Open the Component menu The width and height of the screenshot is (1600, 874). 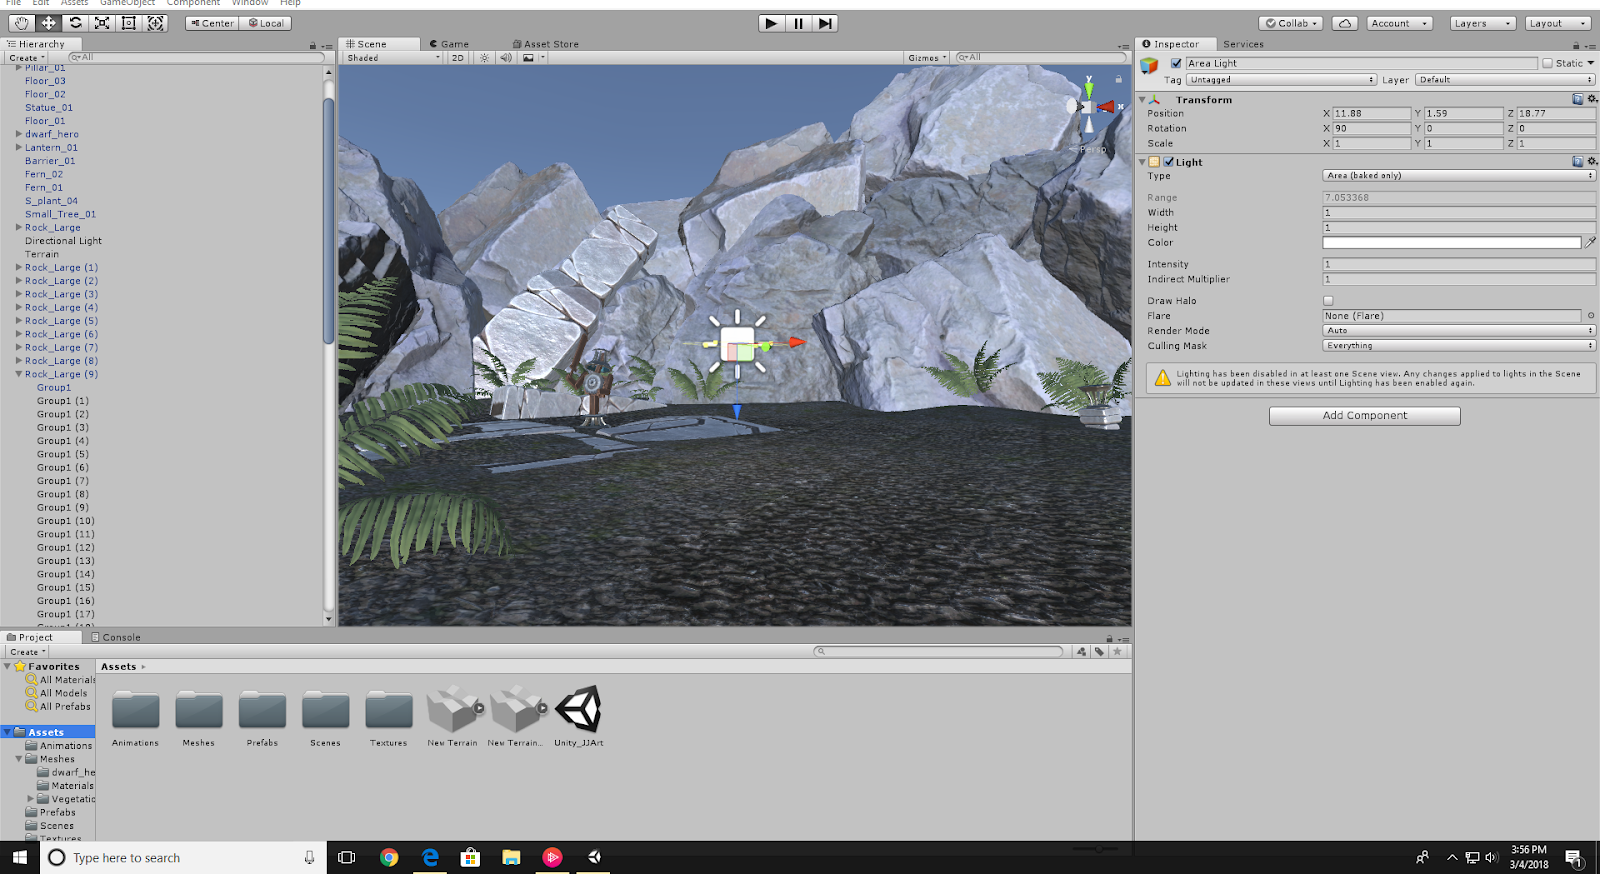point(193,3)
